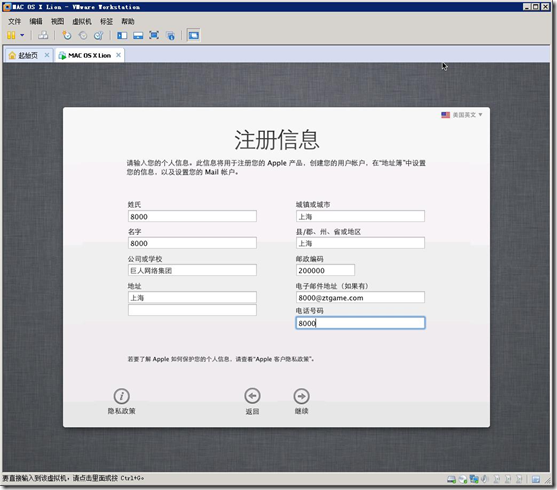Open the 文件 menu
Viewport: 557px width, 490px height.
click(x=15, y=22)
